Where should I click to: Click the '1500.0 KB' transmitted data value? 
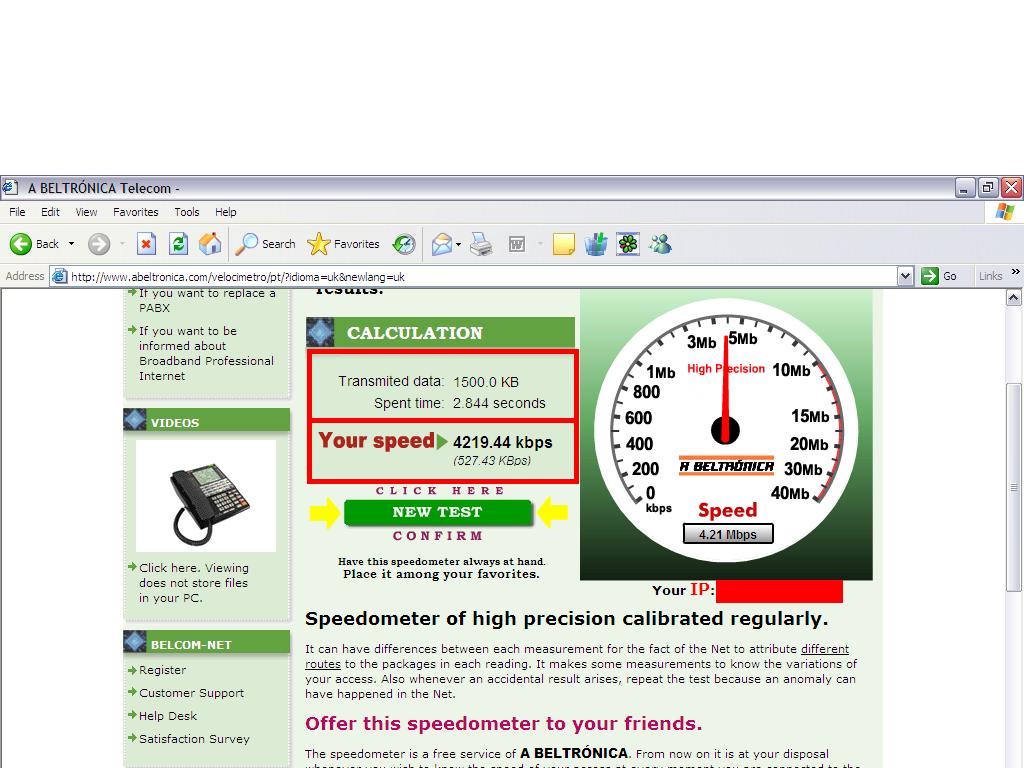coord(486,382)
